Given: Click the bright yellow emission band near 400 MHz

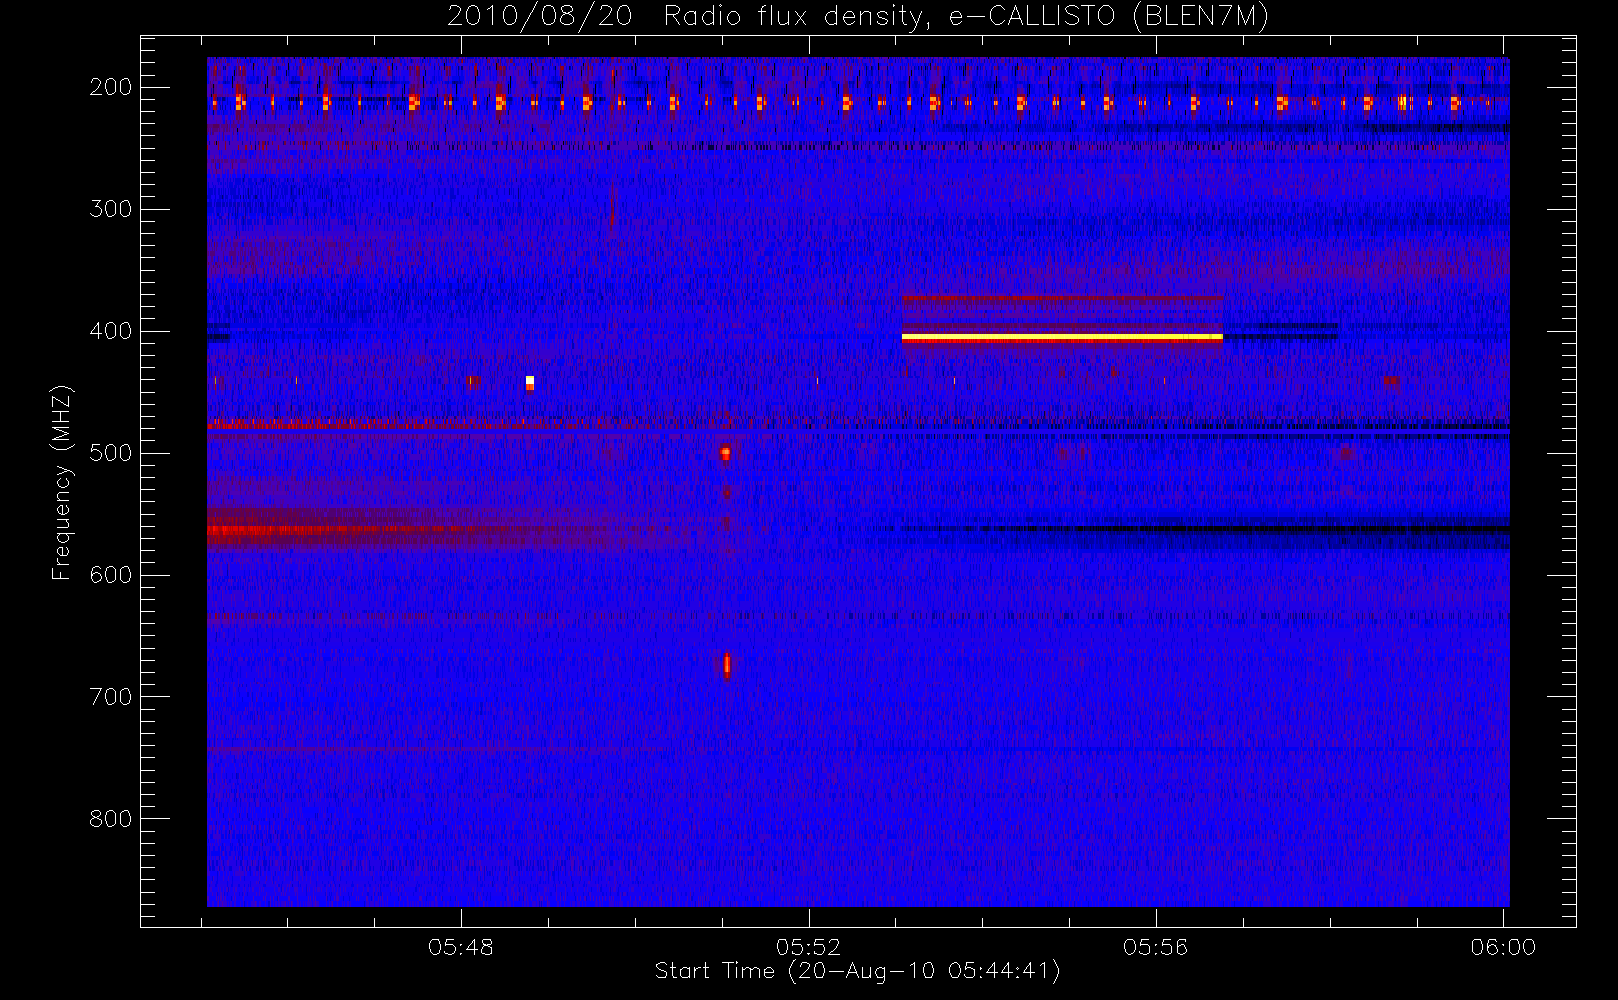Looking at the screenshot, I should pos(1062,338).
